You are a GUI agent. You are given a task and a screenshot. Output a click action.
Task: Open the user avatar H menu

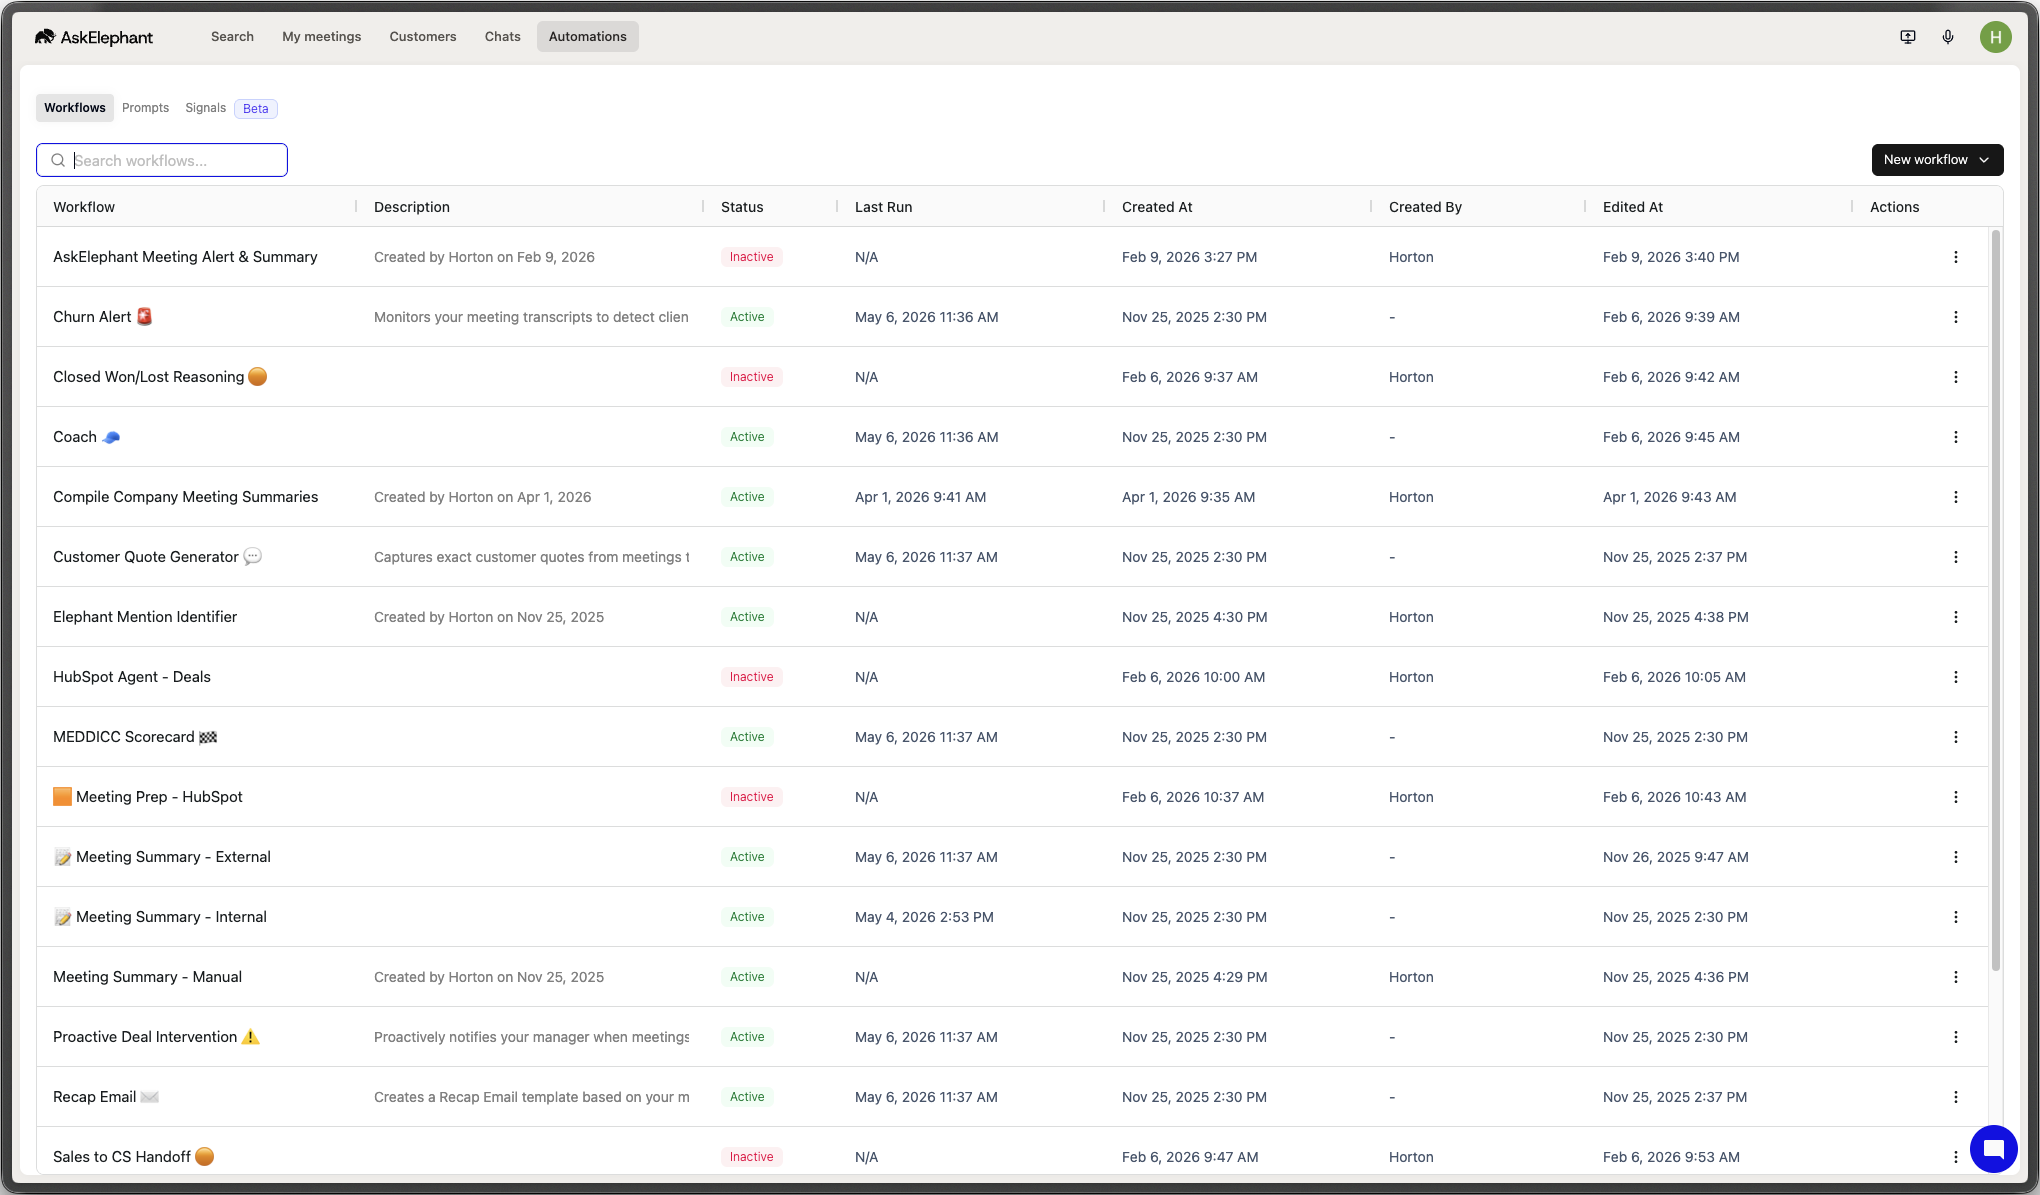tap(1995, 37)
